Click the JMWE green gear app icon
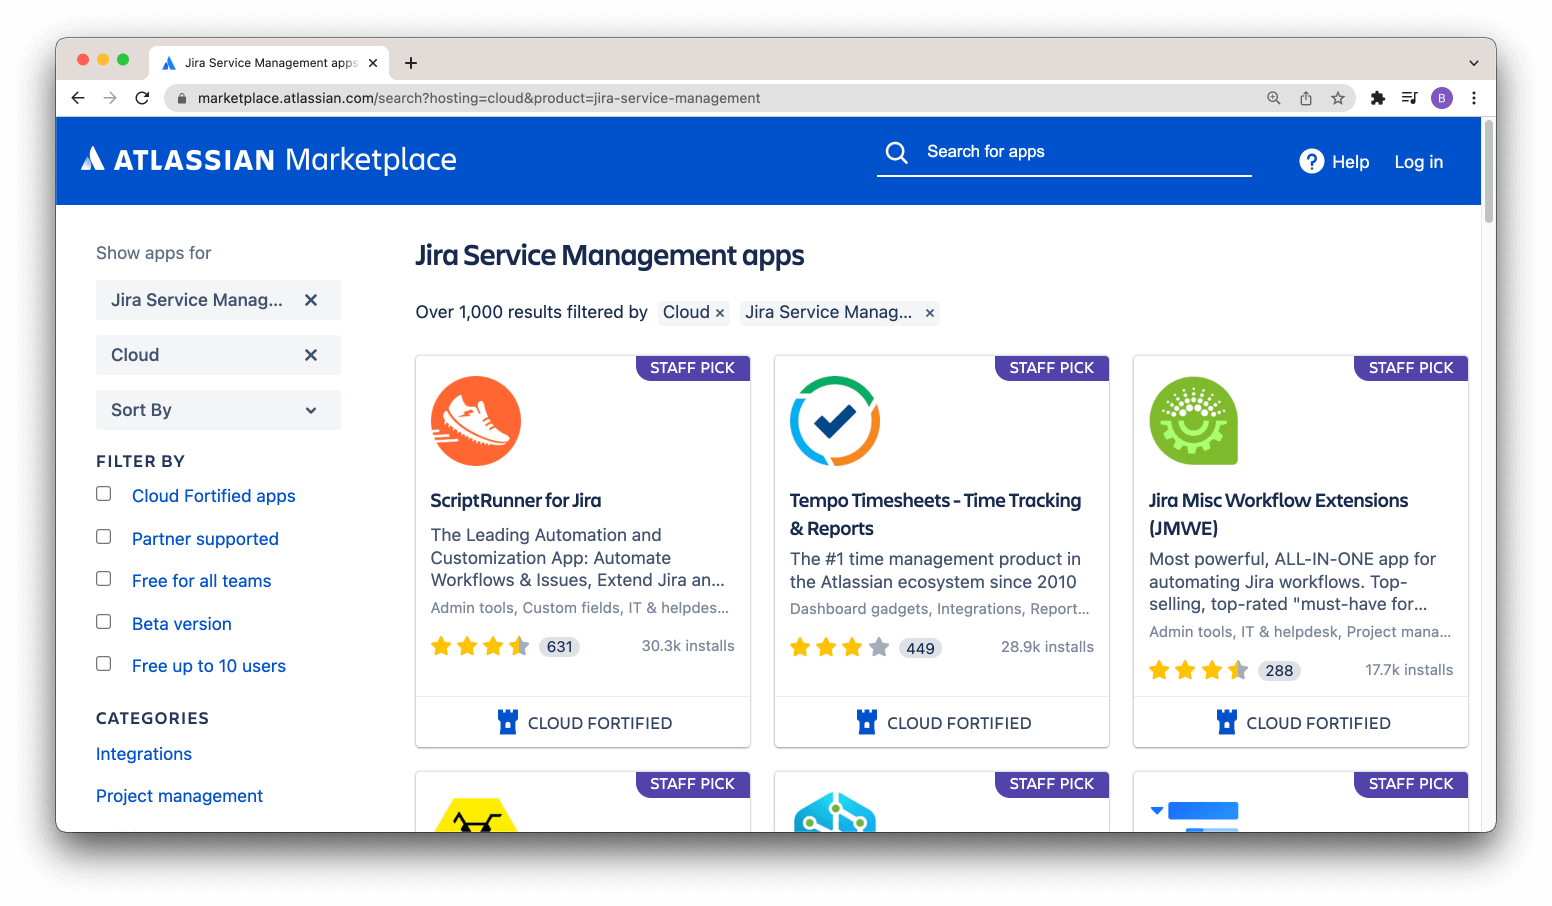 tap(1193, 421)
